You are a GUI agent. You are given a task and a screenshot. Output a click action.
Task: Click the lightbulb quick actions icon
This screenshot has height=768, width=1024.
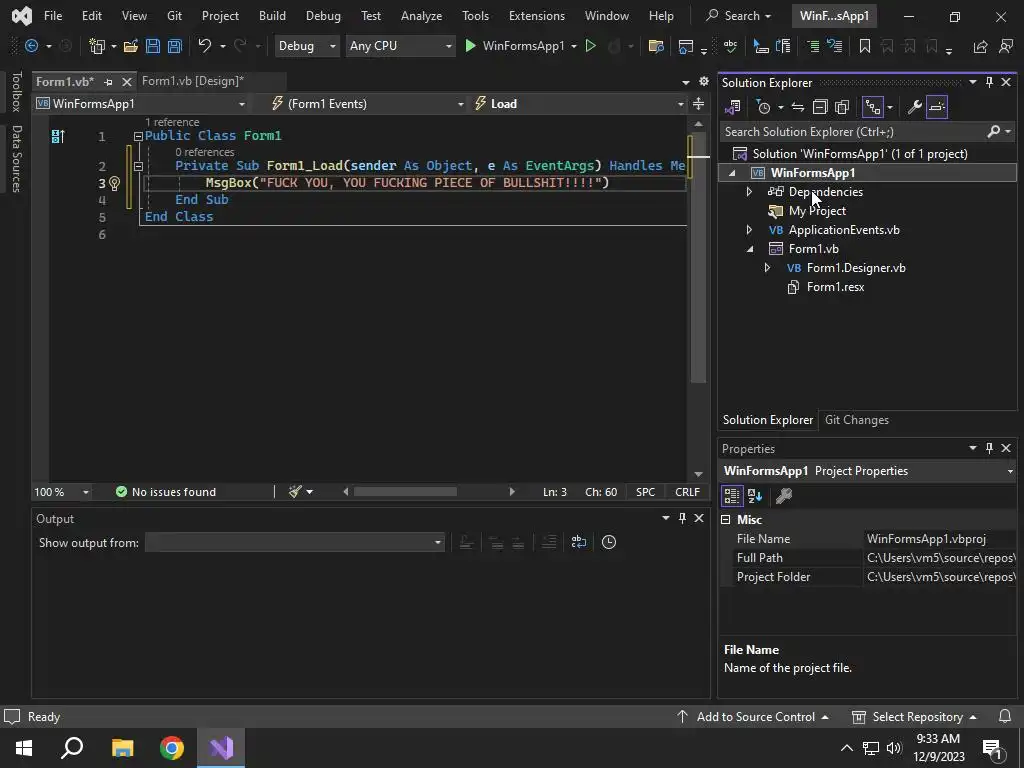tap(114, 184)
